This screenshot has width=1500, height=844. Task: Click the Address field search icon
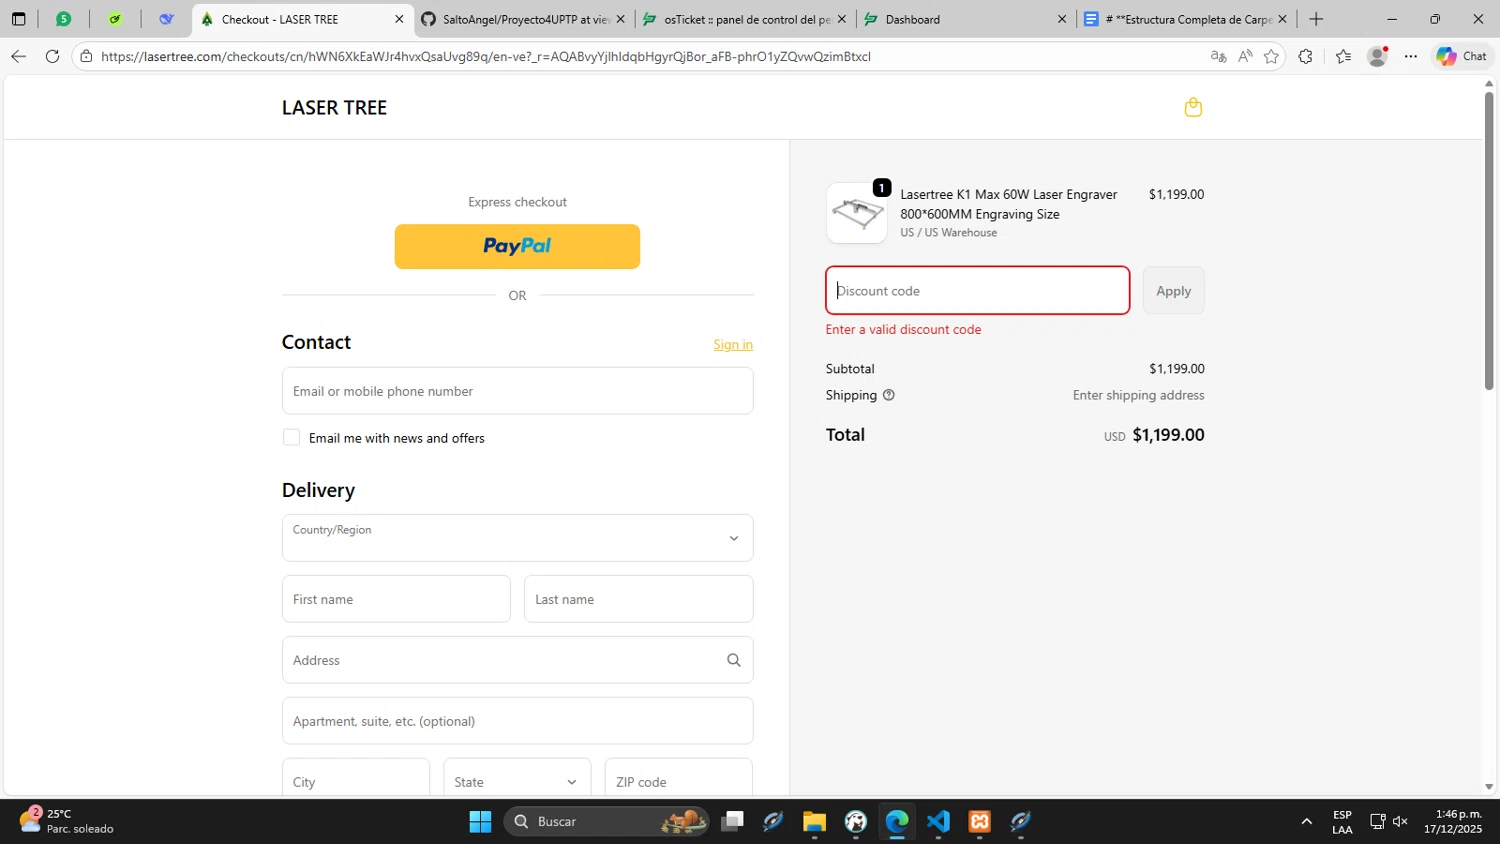pyautogui.click(x=734, y=660)
